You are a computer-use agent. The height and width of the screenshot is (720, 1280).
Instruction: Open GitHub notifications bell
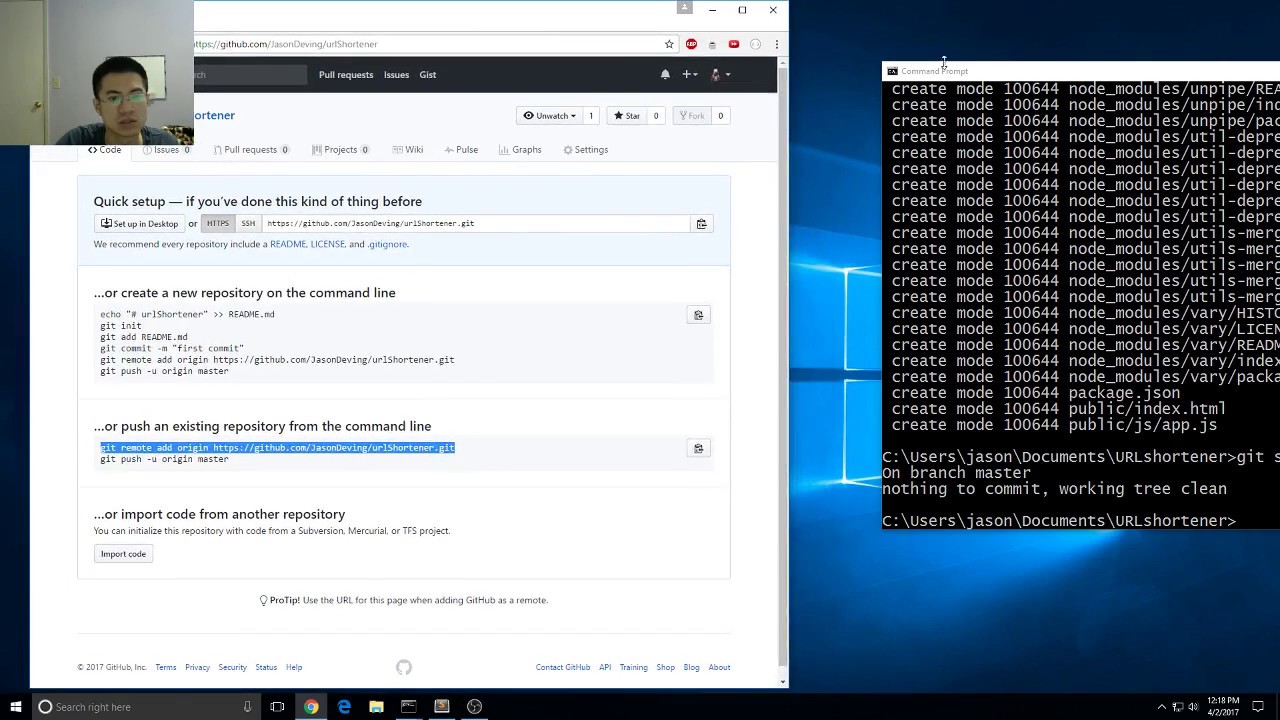click(665, 74)
